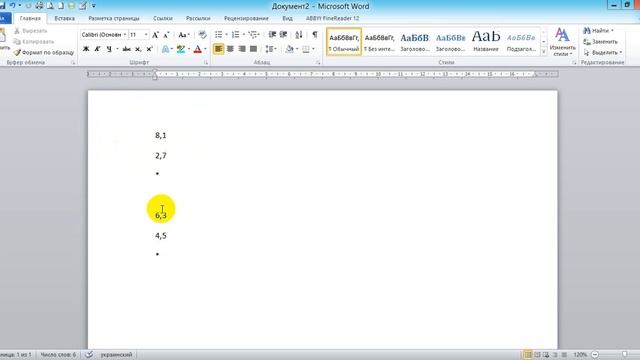Open the font size 11 dropdown
Image resolution: width=640 pixels, height=360 pixels.
coord(146,35)
